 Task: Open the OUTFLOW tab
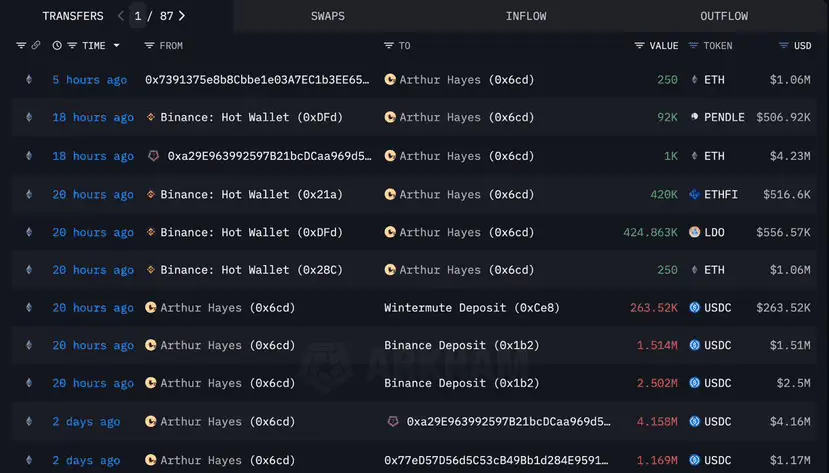(x=724, y=16)
